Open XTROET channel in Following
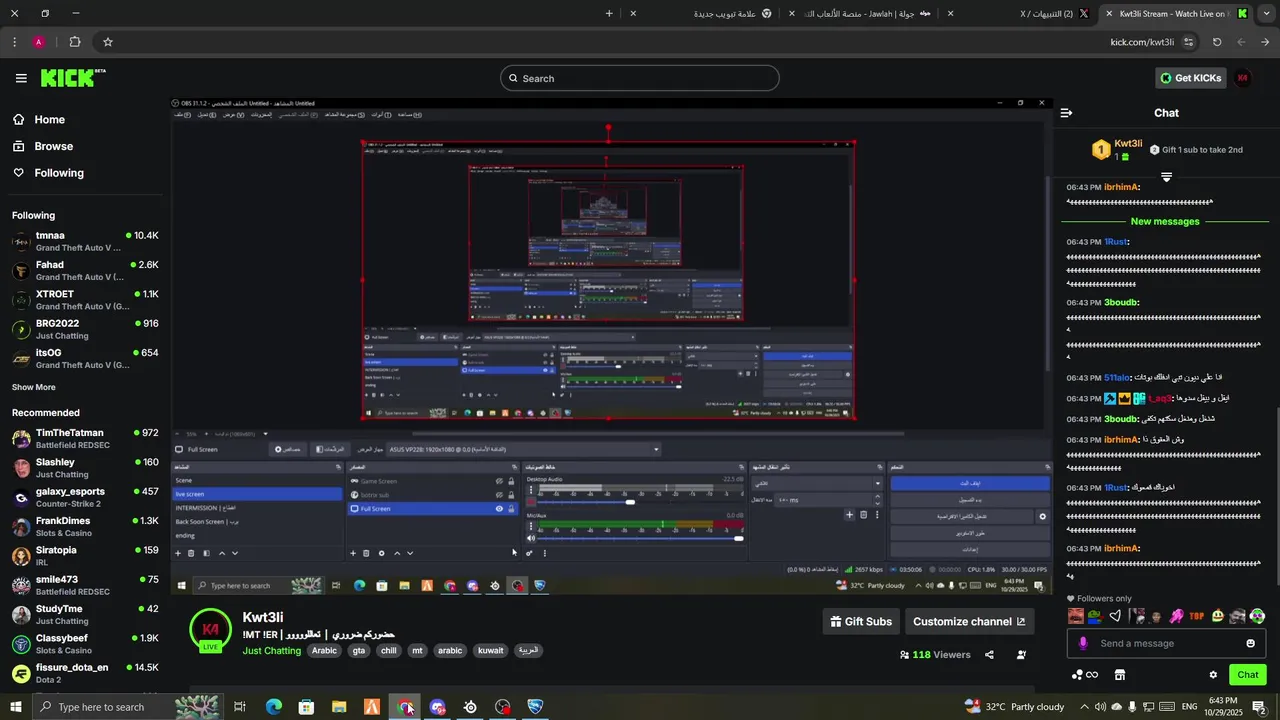This screenshot has height=720, width=1280. click(x=85, y=300)
